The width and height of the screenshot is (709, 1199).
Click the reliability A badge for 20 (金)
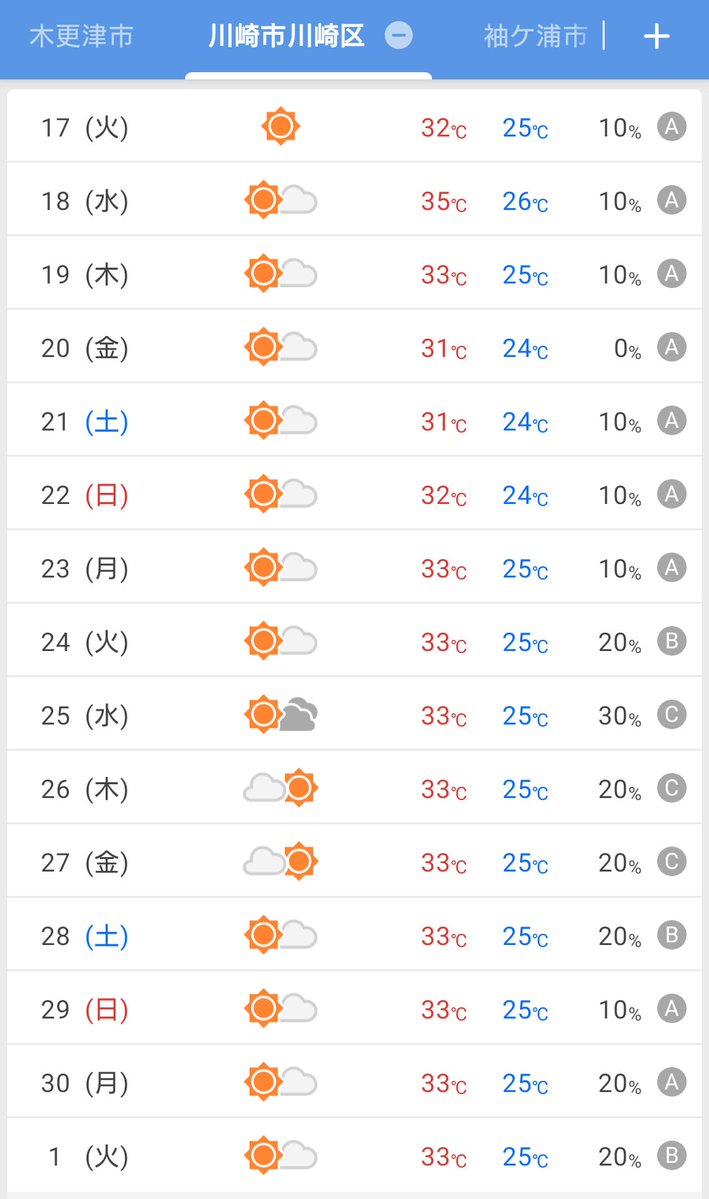tap(672, 347)
